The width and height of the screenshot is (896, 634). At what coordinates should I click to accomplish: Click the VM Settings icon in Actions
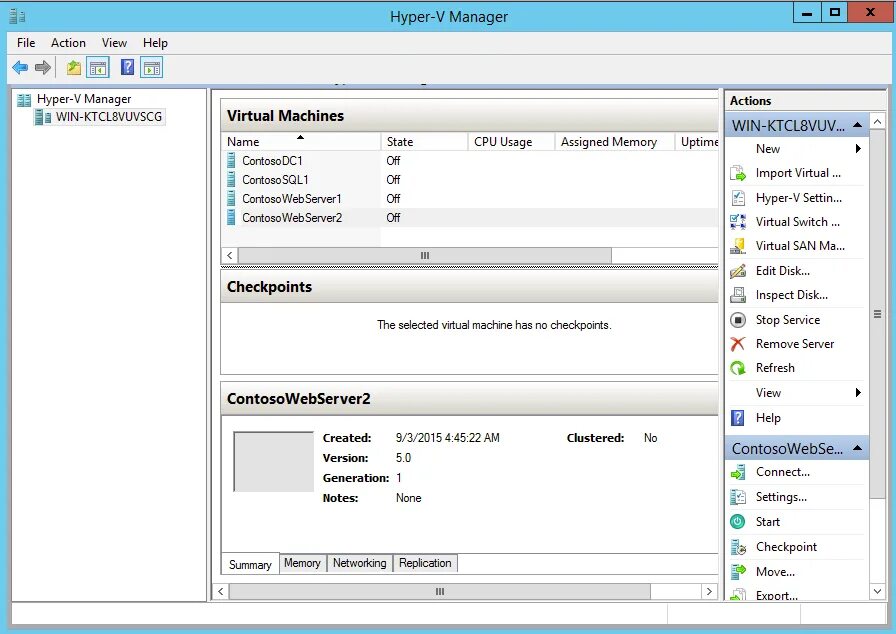pos(738,497)
